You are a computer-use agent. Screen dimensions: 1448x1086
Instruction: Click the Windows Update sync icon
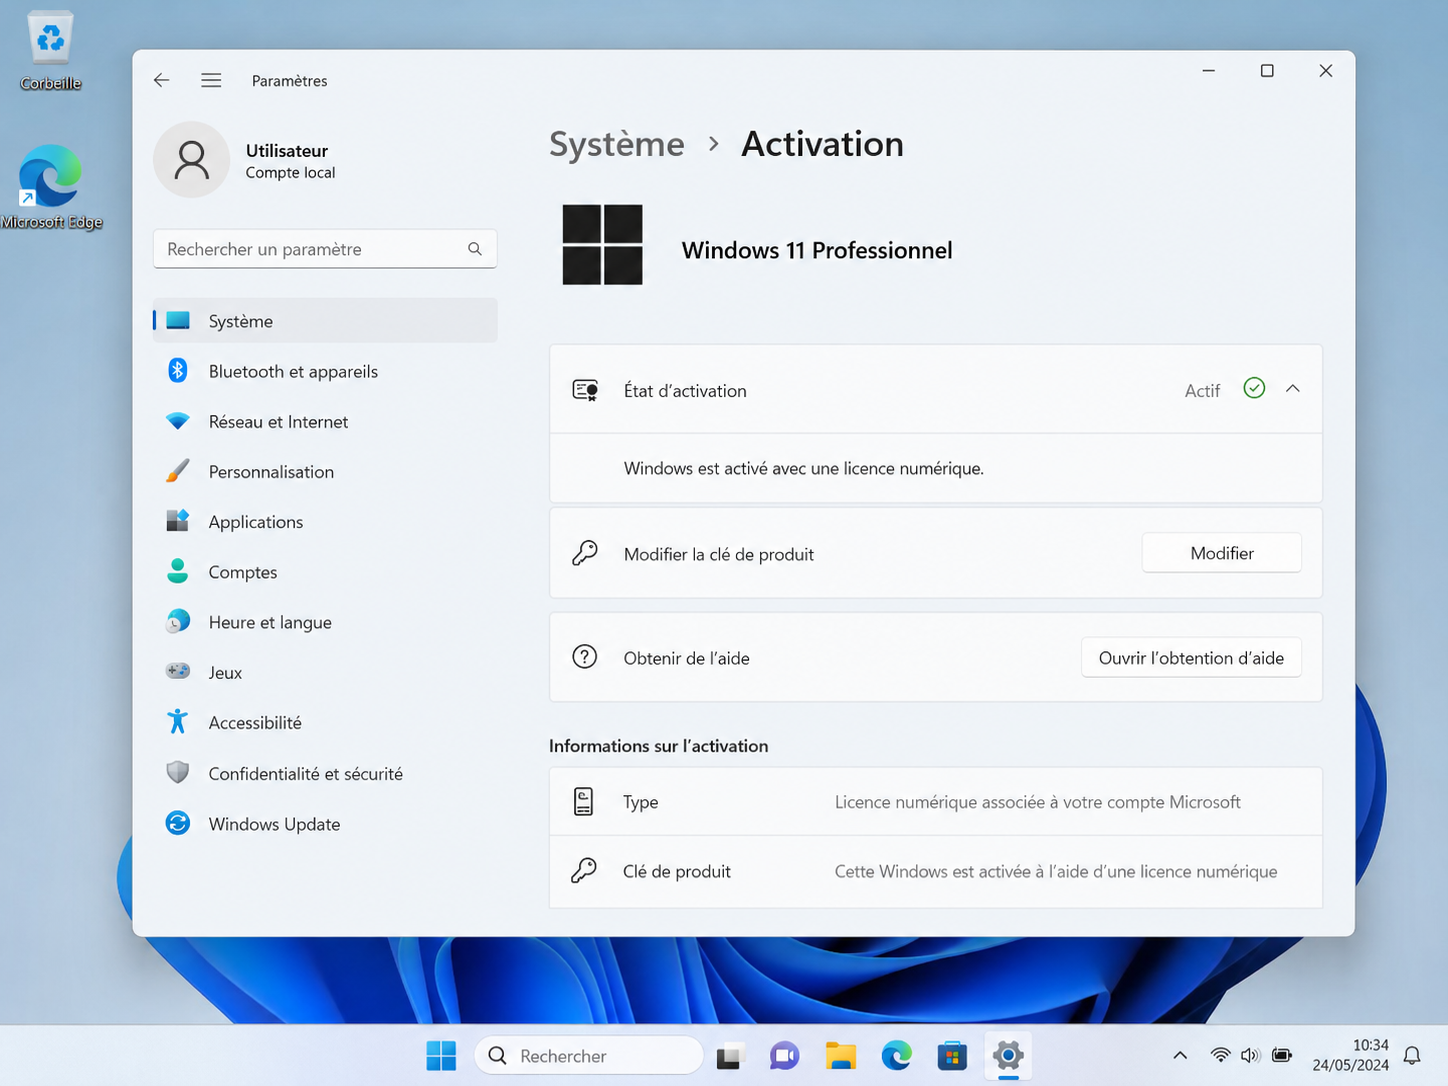tap(178, 823)
